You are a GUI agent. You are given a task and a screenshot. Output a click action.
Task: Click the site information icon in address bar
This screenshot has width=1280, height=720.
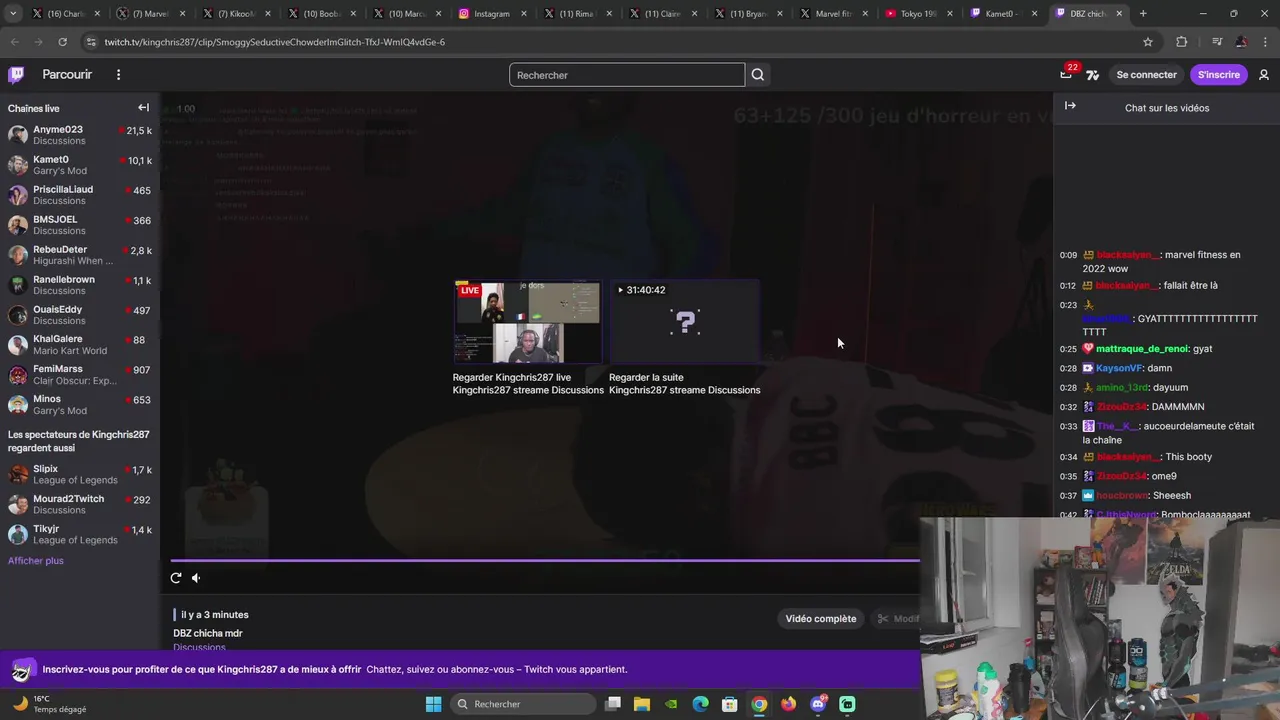click(x=91, y=42)
